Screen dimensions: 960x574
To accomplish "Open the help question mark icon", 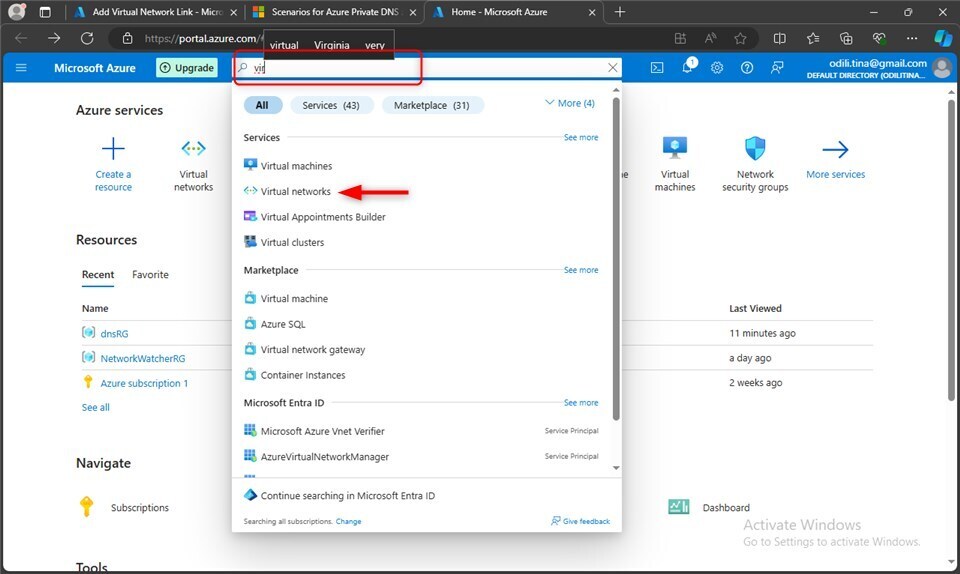I will (747, 67).
